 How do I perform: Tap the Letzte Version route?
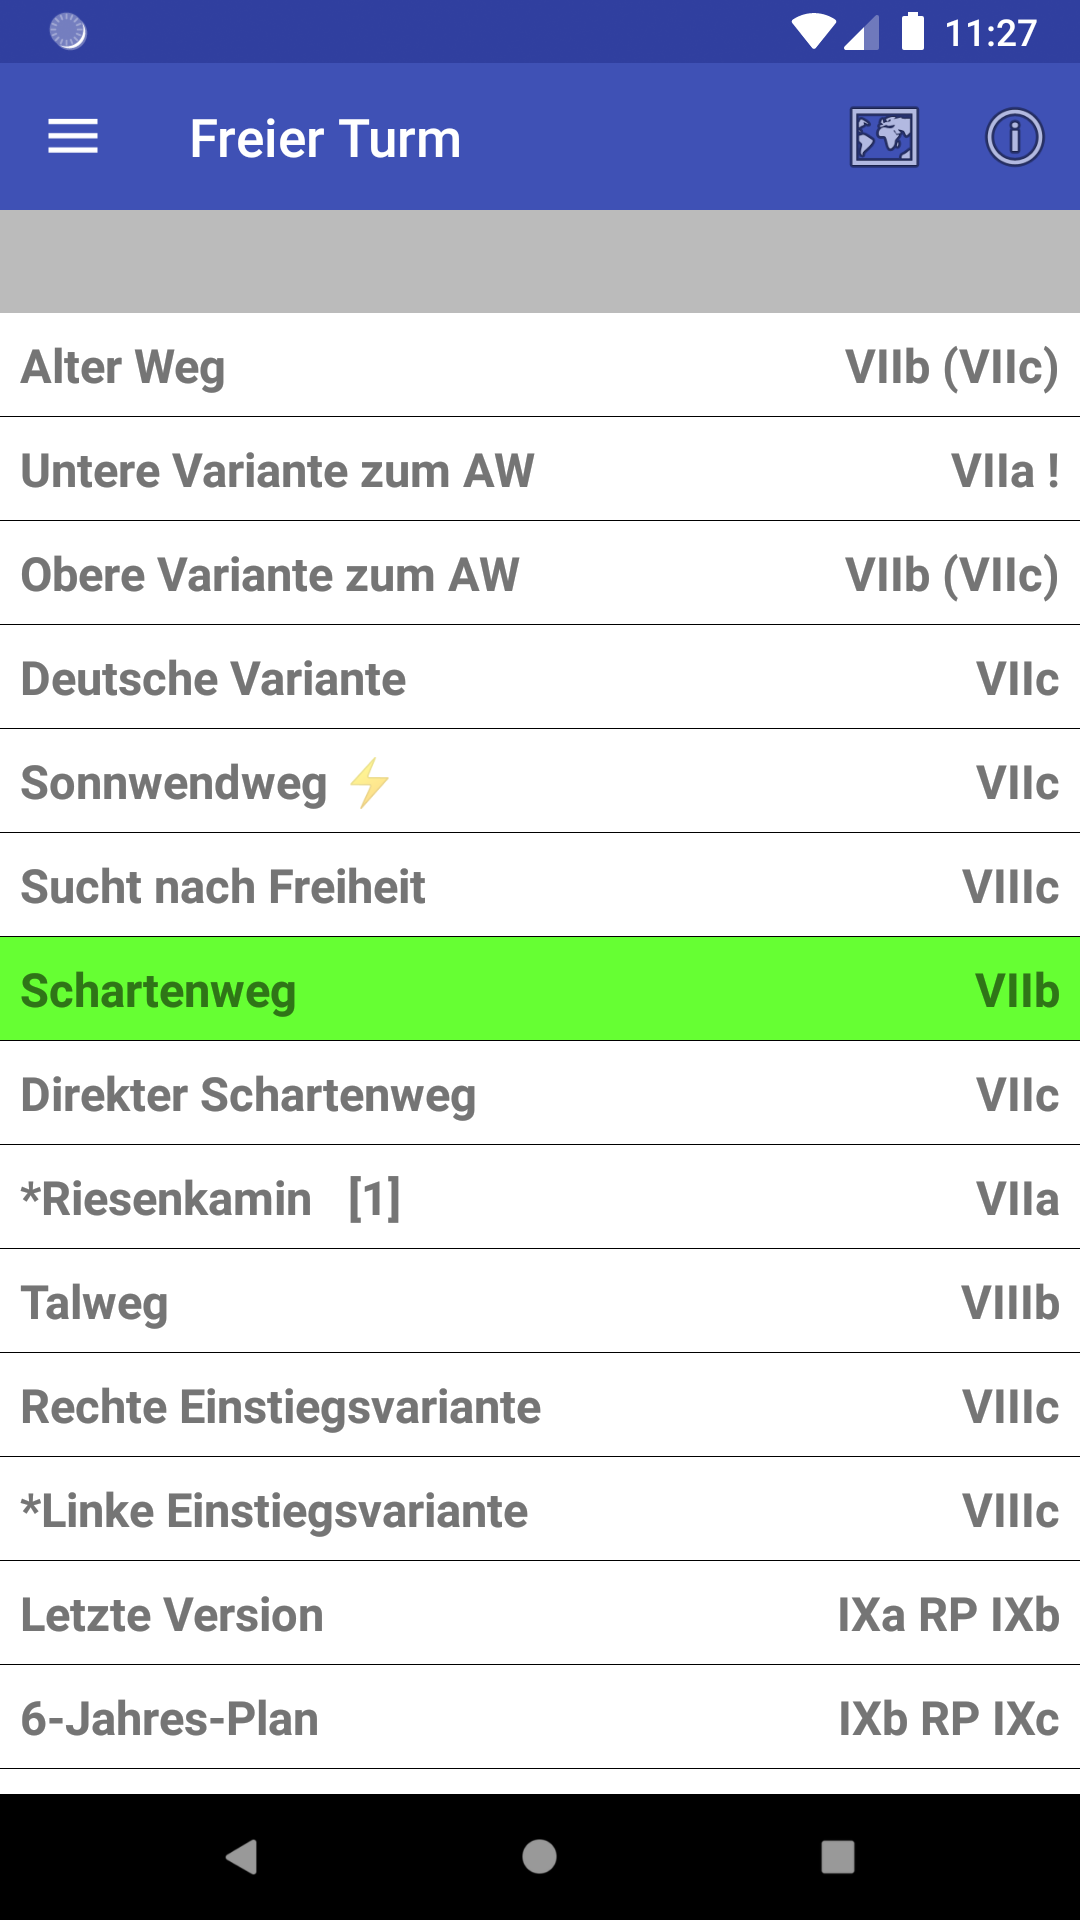point(540,1614)
